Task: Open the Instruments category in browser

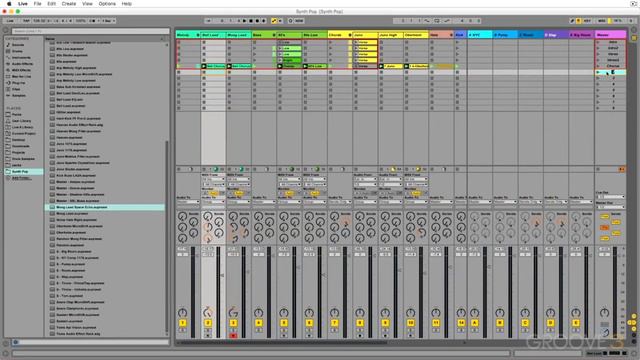Action: click(x=21, y=58)
